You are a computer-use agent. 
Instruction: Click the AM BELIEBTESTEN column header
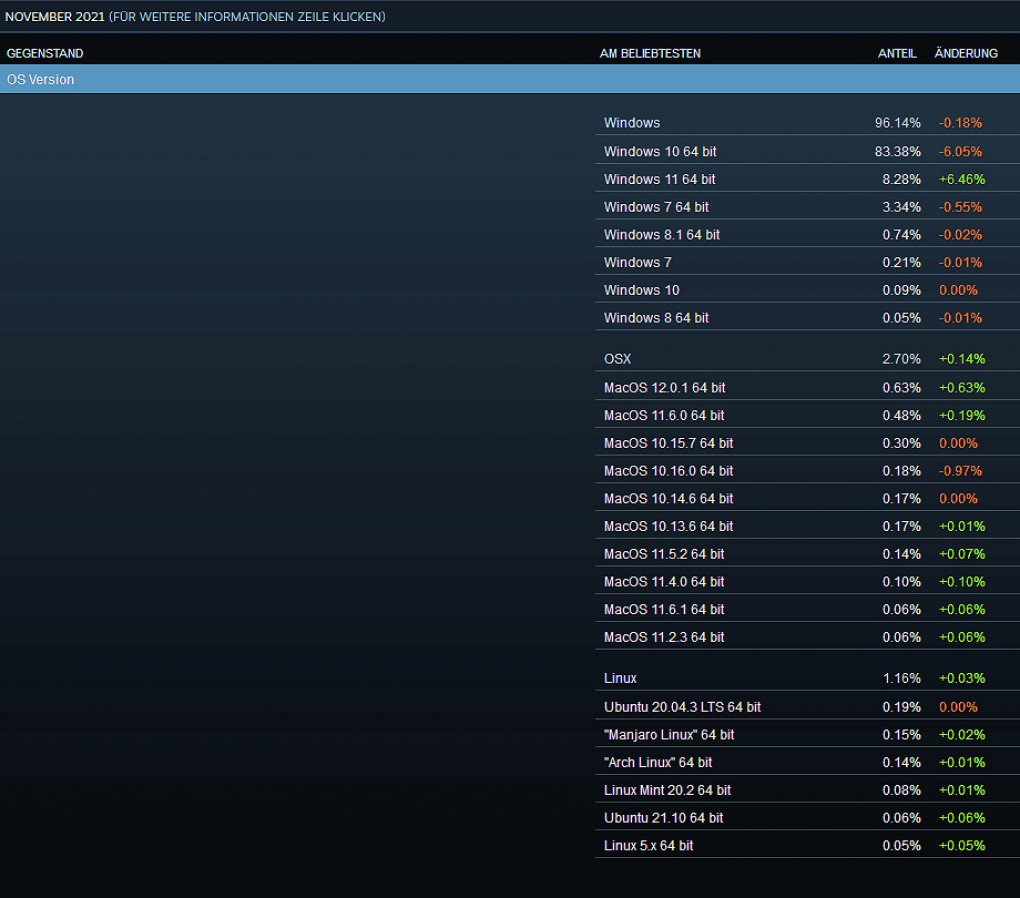click(650, 53)
